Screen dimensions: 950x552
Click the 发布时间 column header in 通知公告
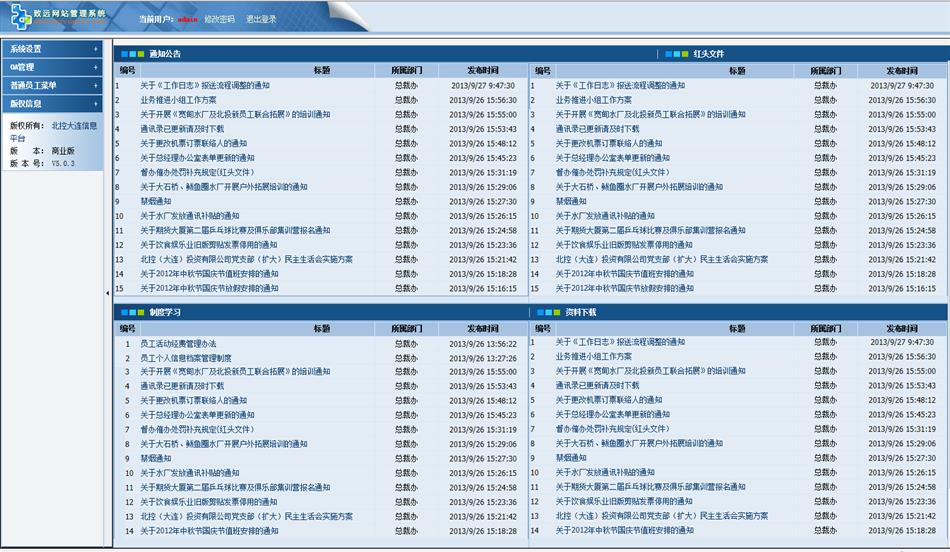click(x=482, y=71)
